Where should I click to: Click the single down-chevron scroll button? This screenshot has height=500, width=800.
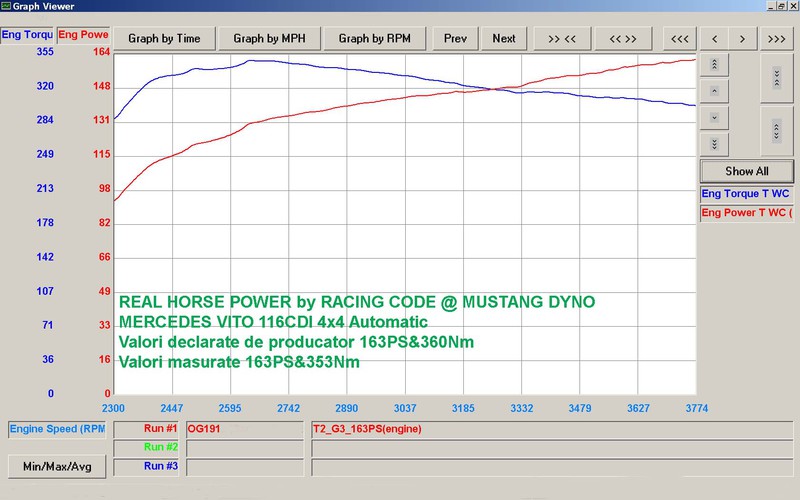(x=714, y=118)
